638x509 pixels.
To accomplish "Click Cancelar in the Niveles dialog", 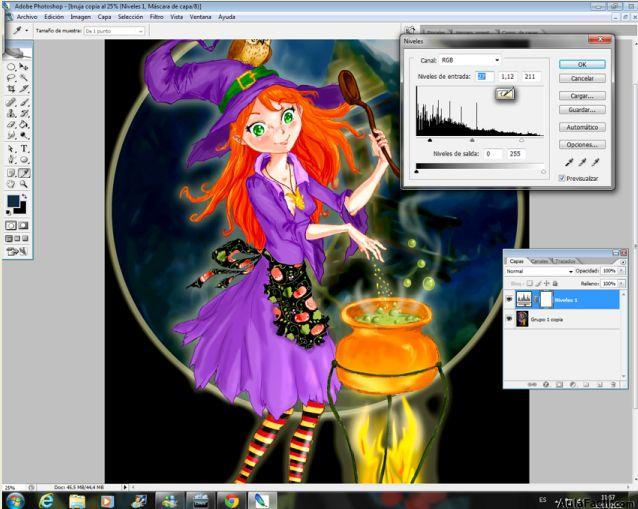I will (x=582, y=78).
